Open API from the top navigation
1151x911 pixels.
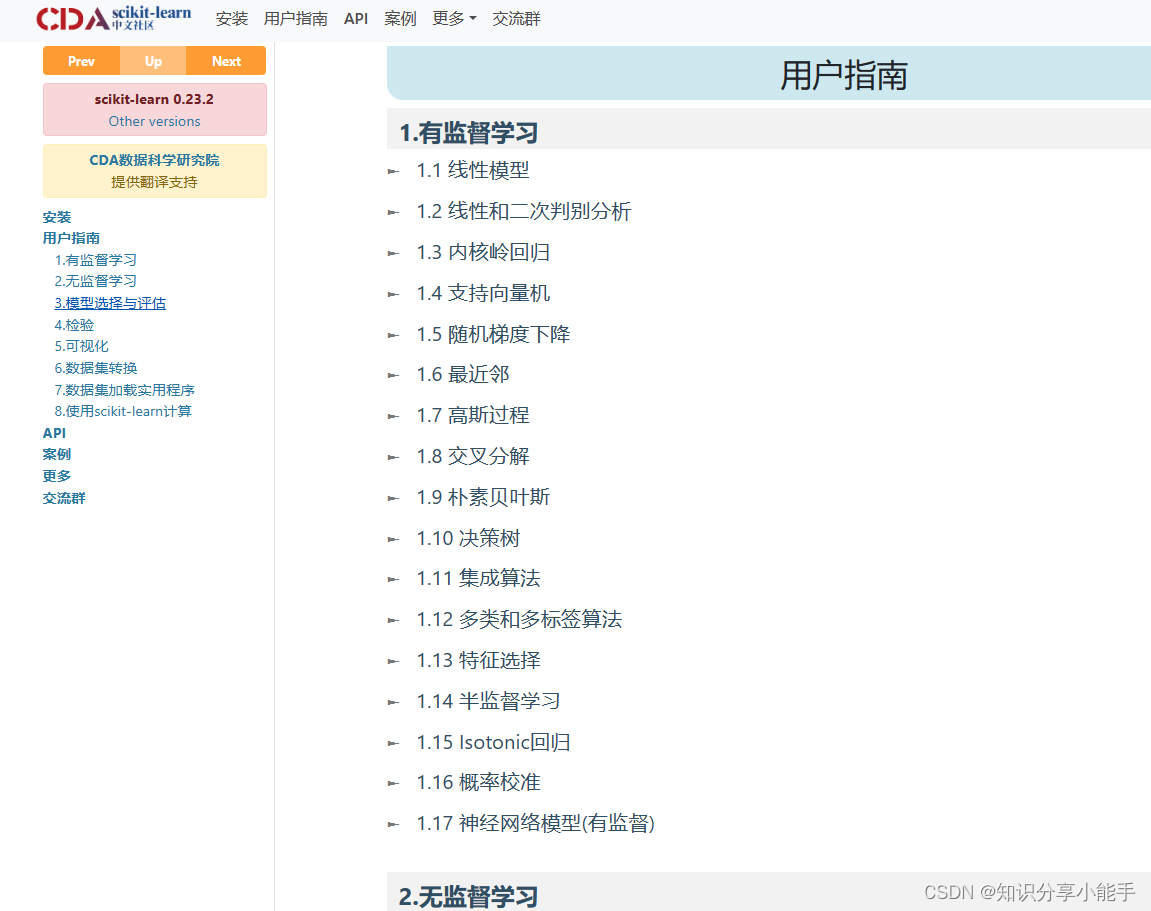point(356,18)
